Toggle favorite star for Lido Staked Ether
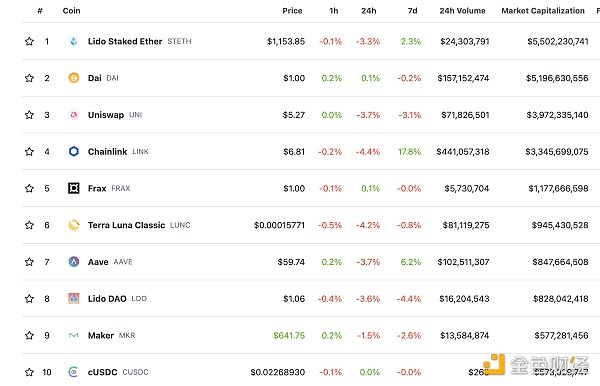The width and height of the screenshot is (600, 386). [29, 41]
